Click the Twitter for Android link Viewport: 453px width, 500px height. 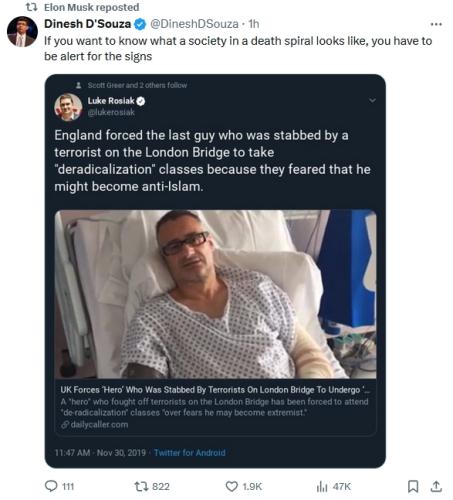(x=190, y=452)
